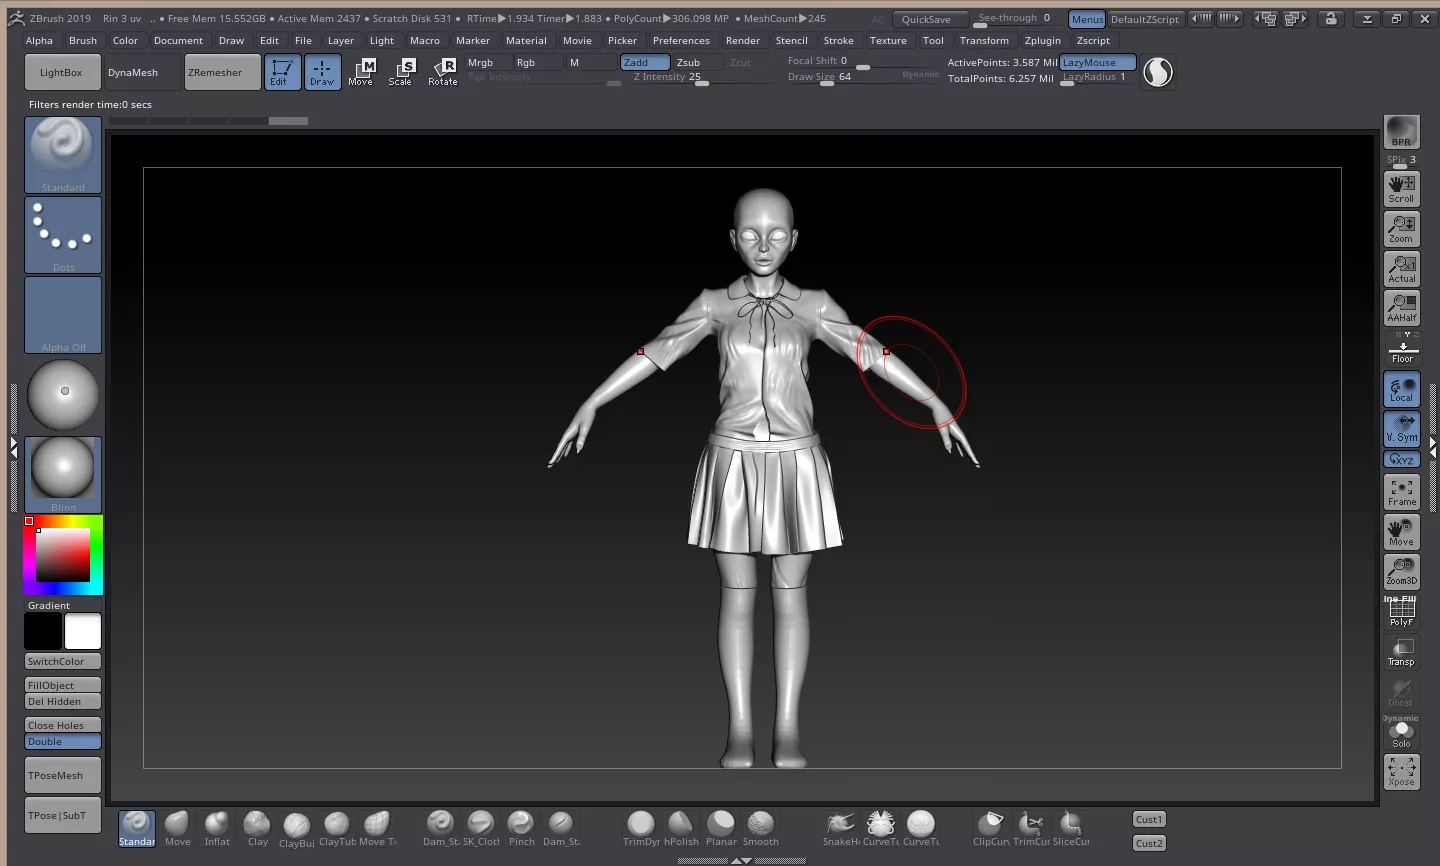Open the Standard brush picker thumbnail

(x=63, y=154)
